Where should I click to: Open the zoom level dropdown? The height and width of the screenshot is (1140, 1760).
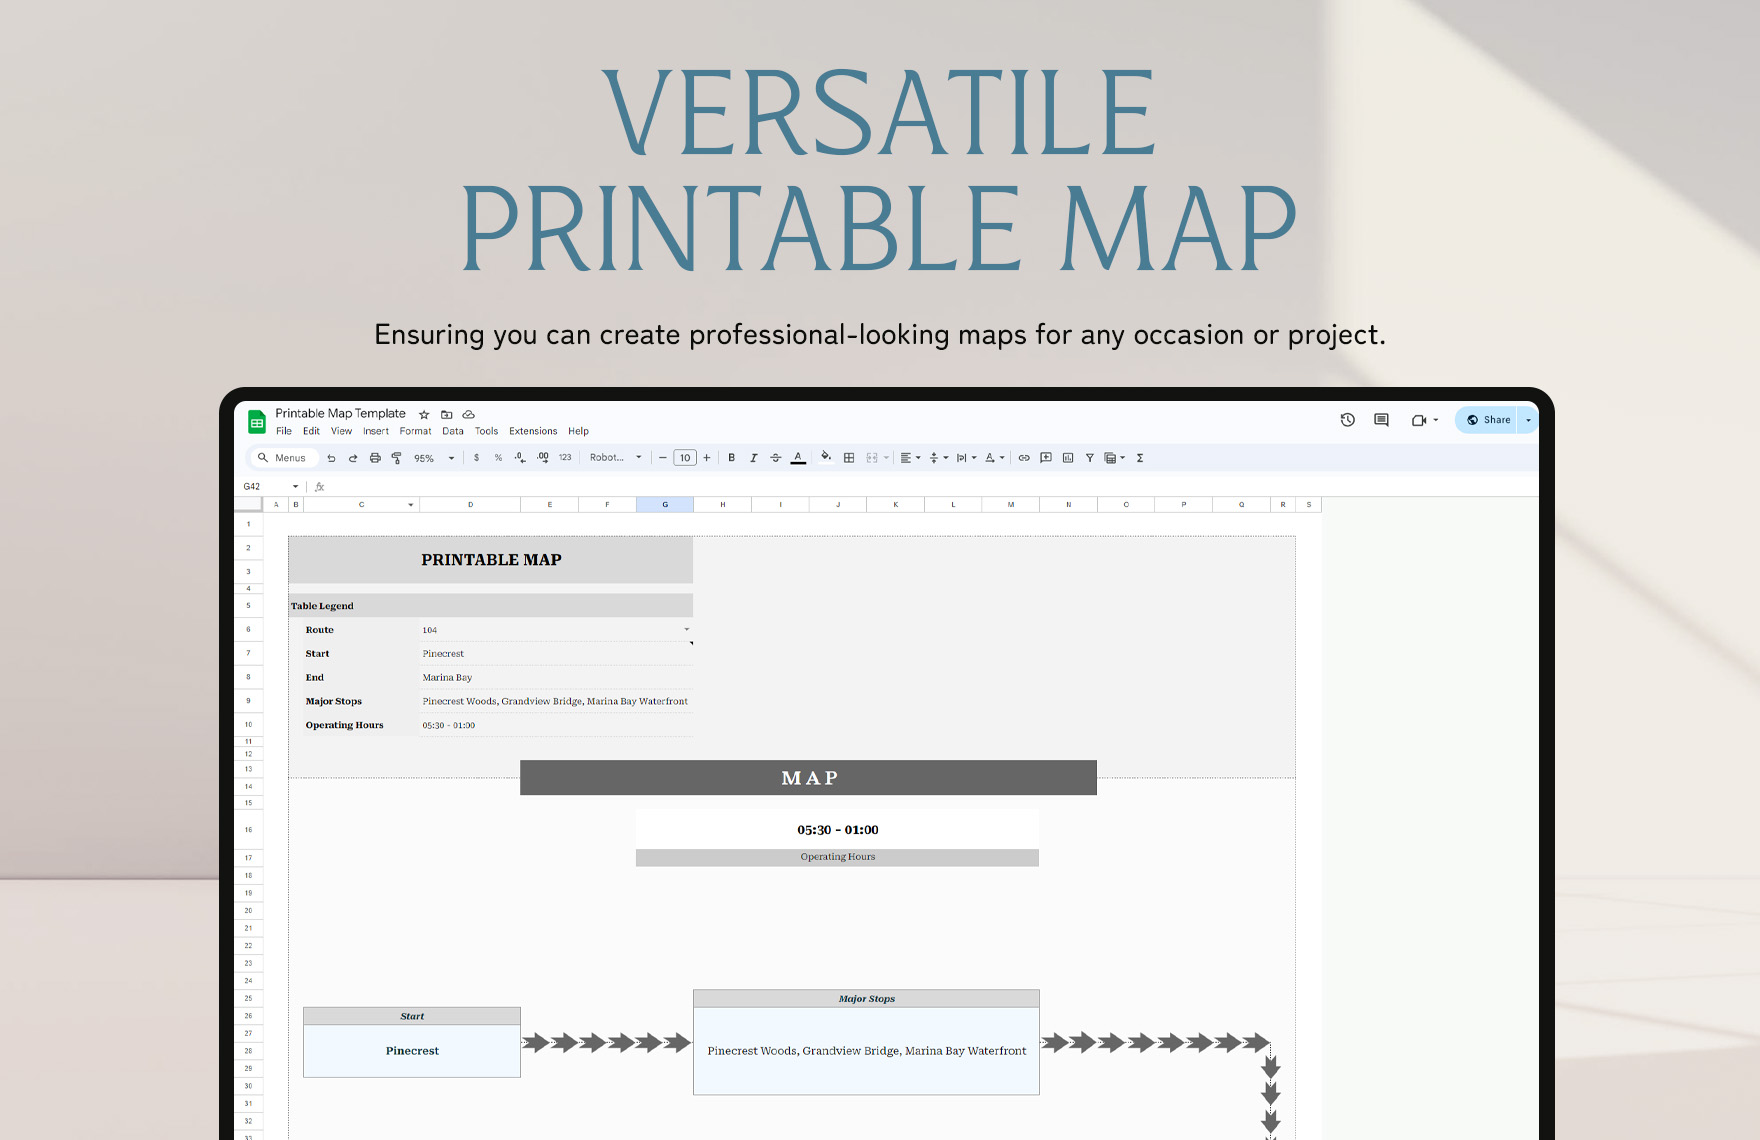(432, 457)
